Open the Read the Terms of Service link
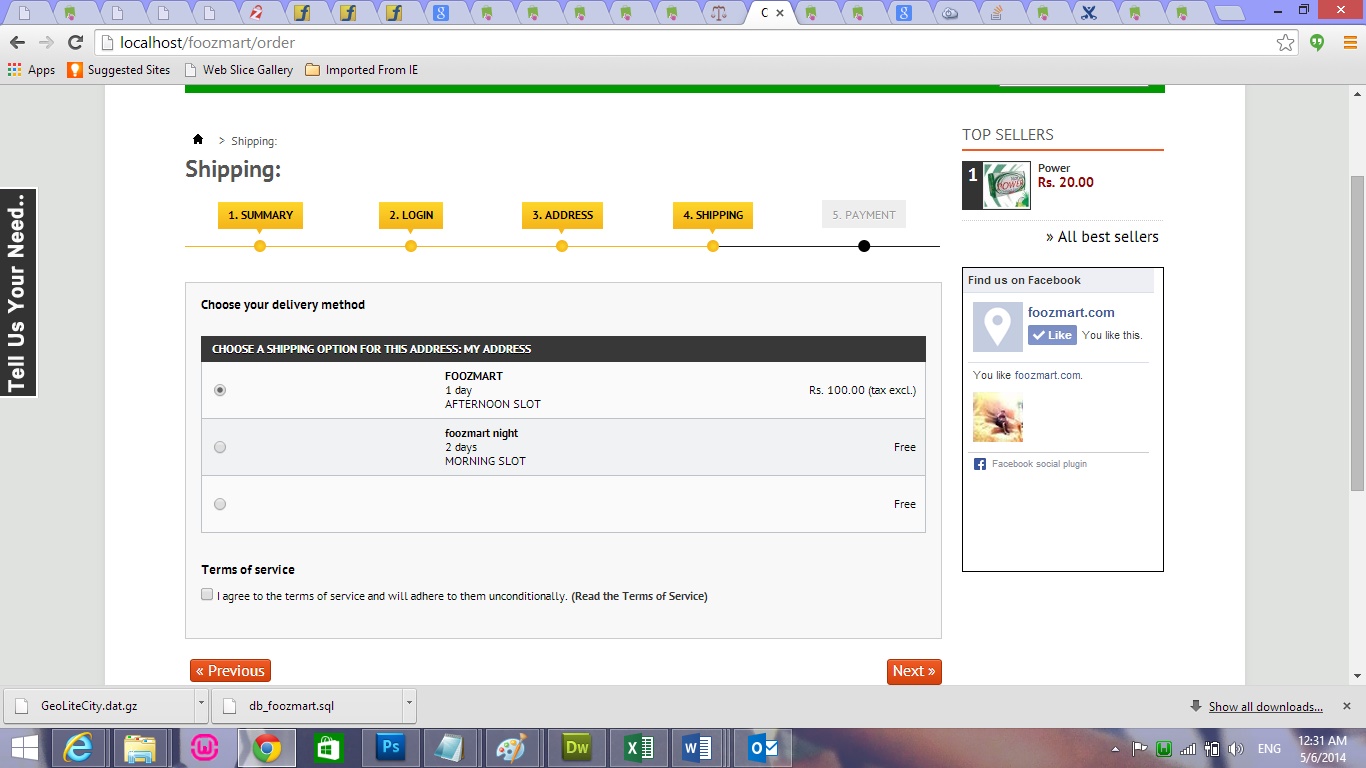Viewport: 1366px width, 768px height. [x=639, y=596]
